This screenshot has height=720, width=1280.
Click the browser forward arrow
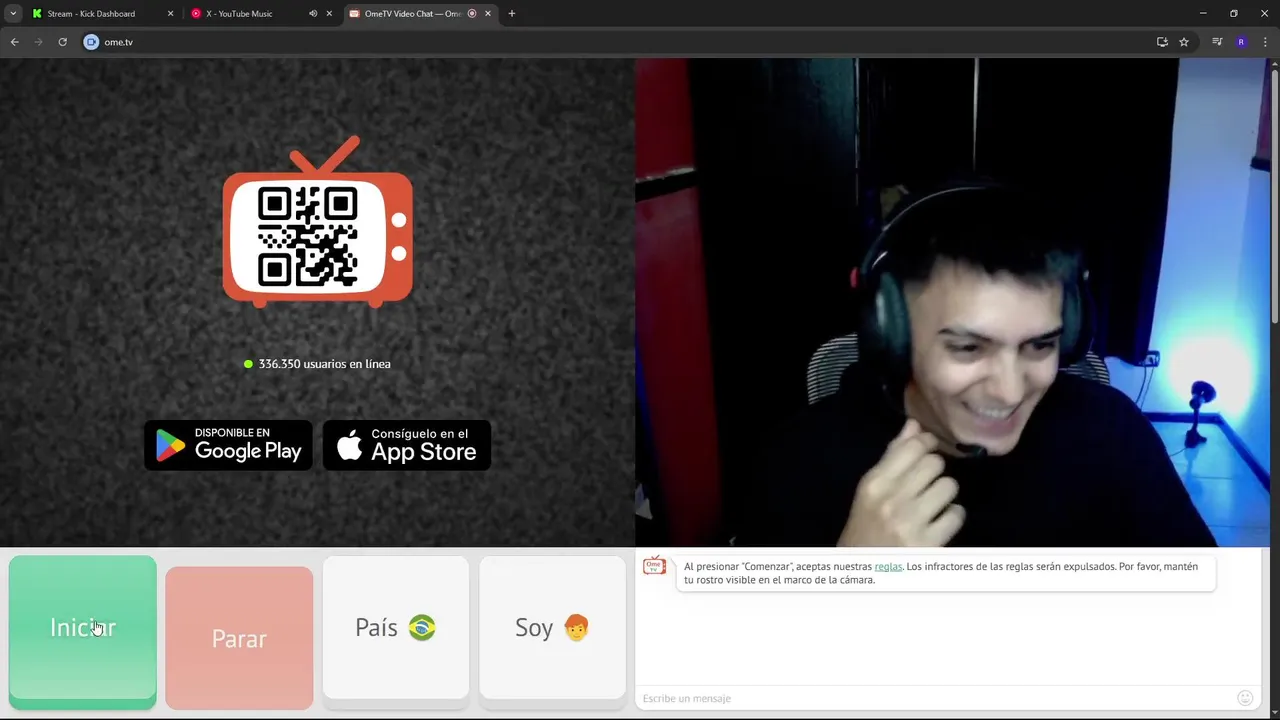pyautogui.click(x=39, y=42)
